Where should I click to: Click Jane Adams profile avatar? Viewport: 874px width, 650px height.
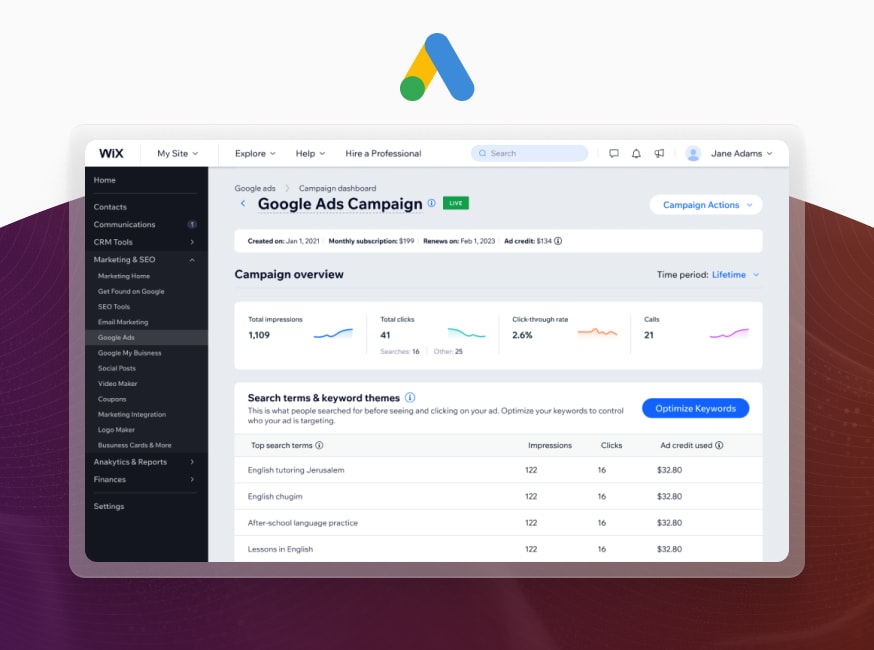(693, 153)
